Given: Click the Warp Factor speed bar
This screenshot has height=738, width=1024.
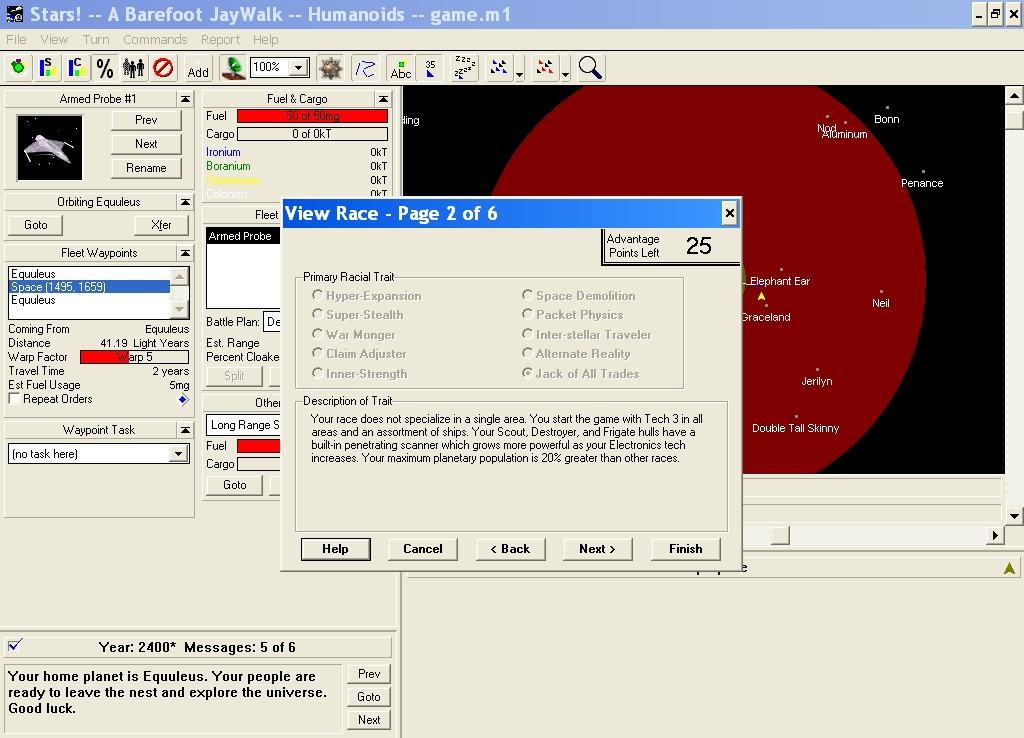Looking at the screenshot, I should (x=134, y=357).
